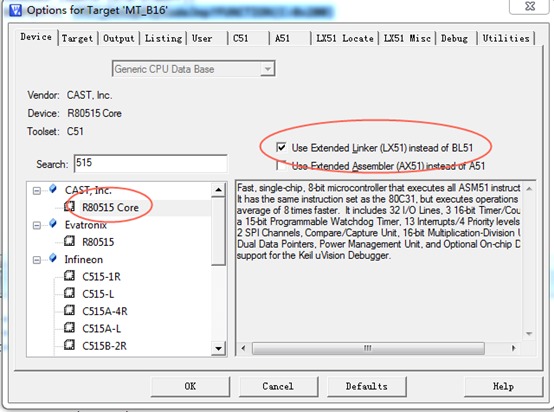Screen dimensions: 554x412
Task: Select C515A-L device
Action: tap(101, 329)
